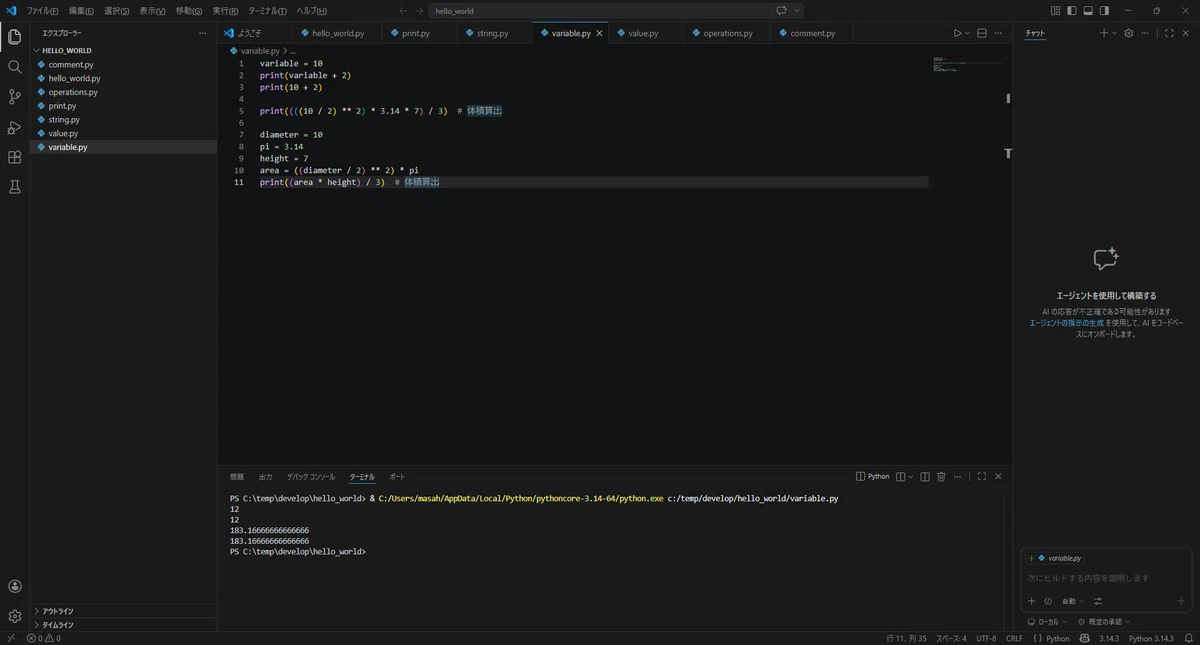This screenshot has width=1200, height=645.
Task: Open run button dropdown arrow
Action: (968, 33)
